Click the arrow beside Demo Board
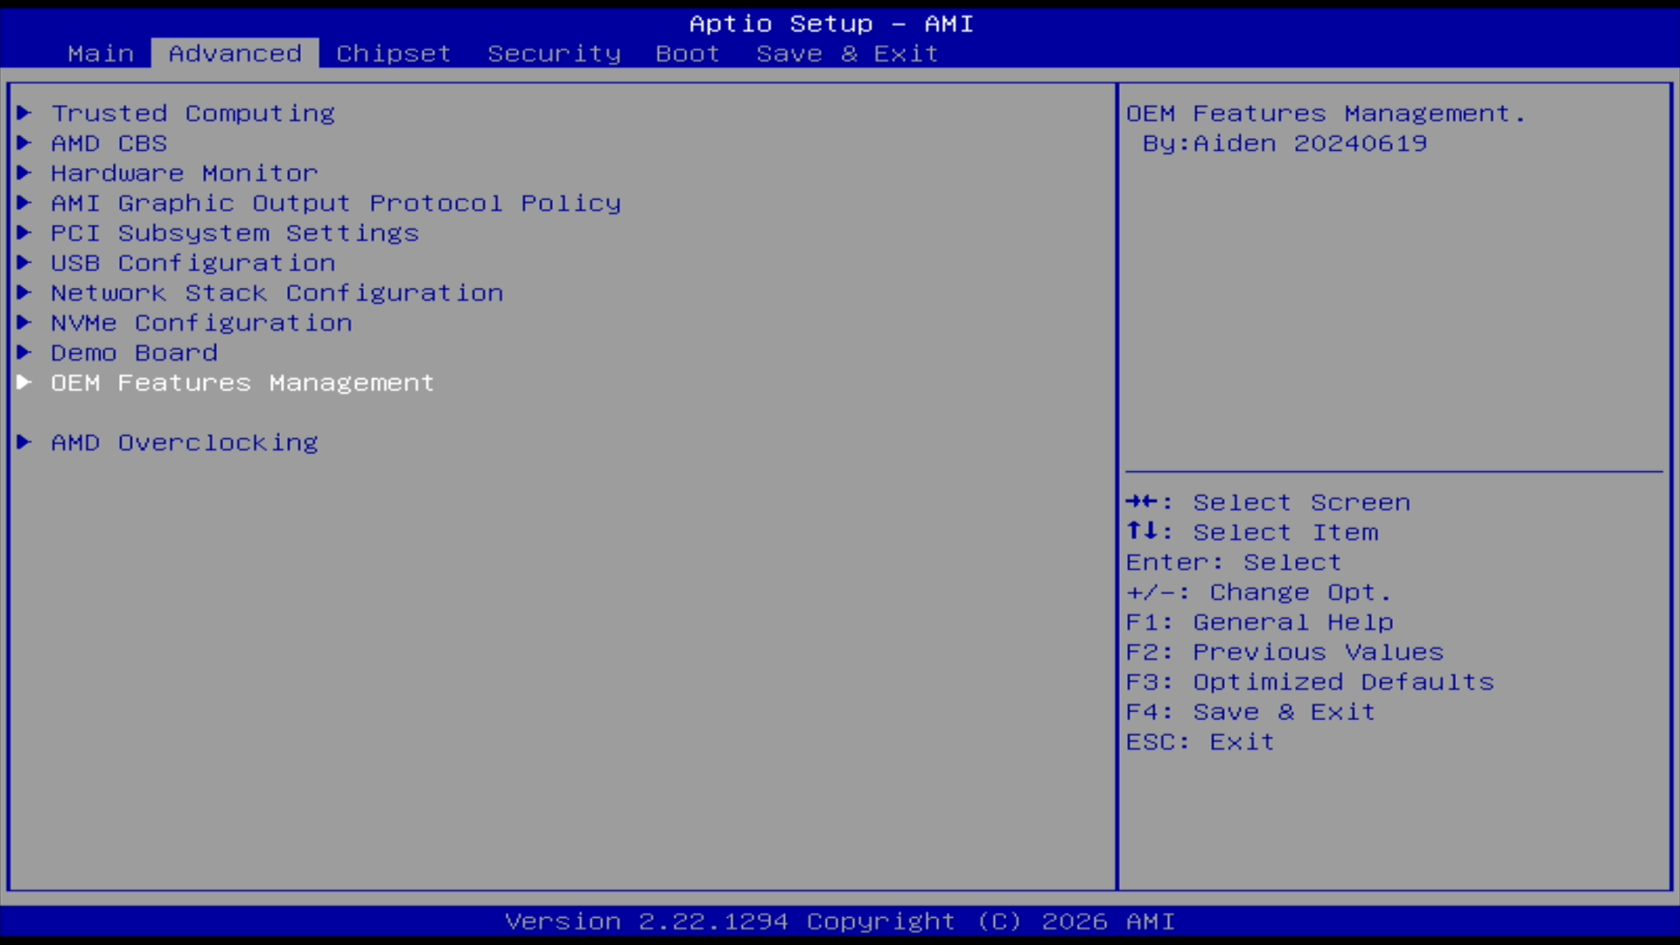1680x945 pixels. pyautogui.click(x=25, y=353)
